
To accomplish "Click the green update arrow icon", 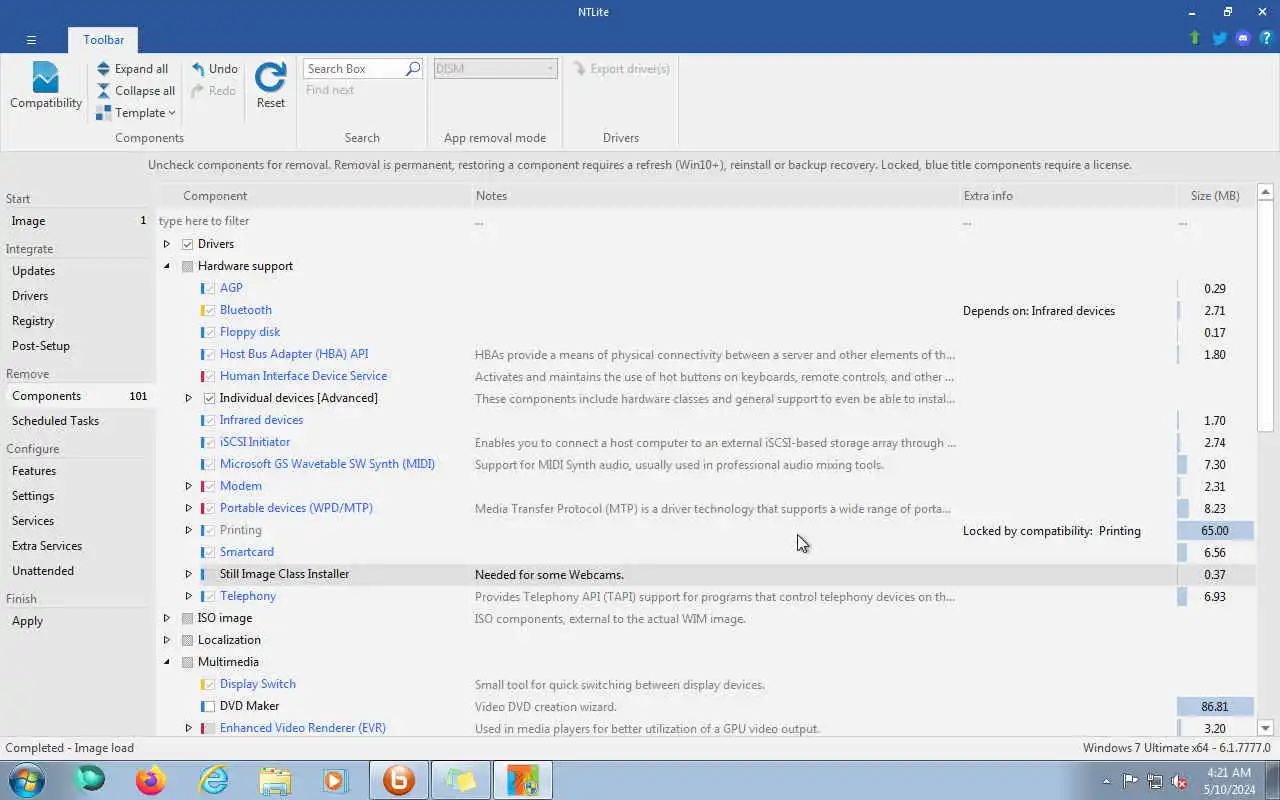I will tap(1194, 38).
